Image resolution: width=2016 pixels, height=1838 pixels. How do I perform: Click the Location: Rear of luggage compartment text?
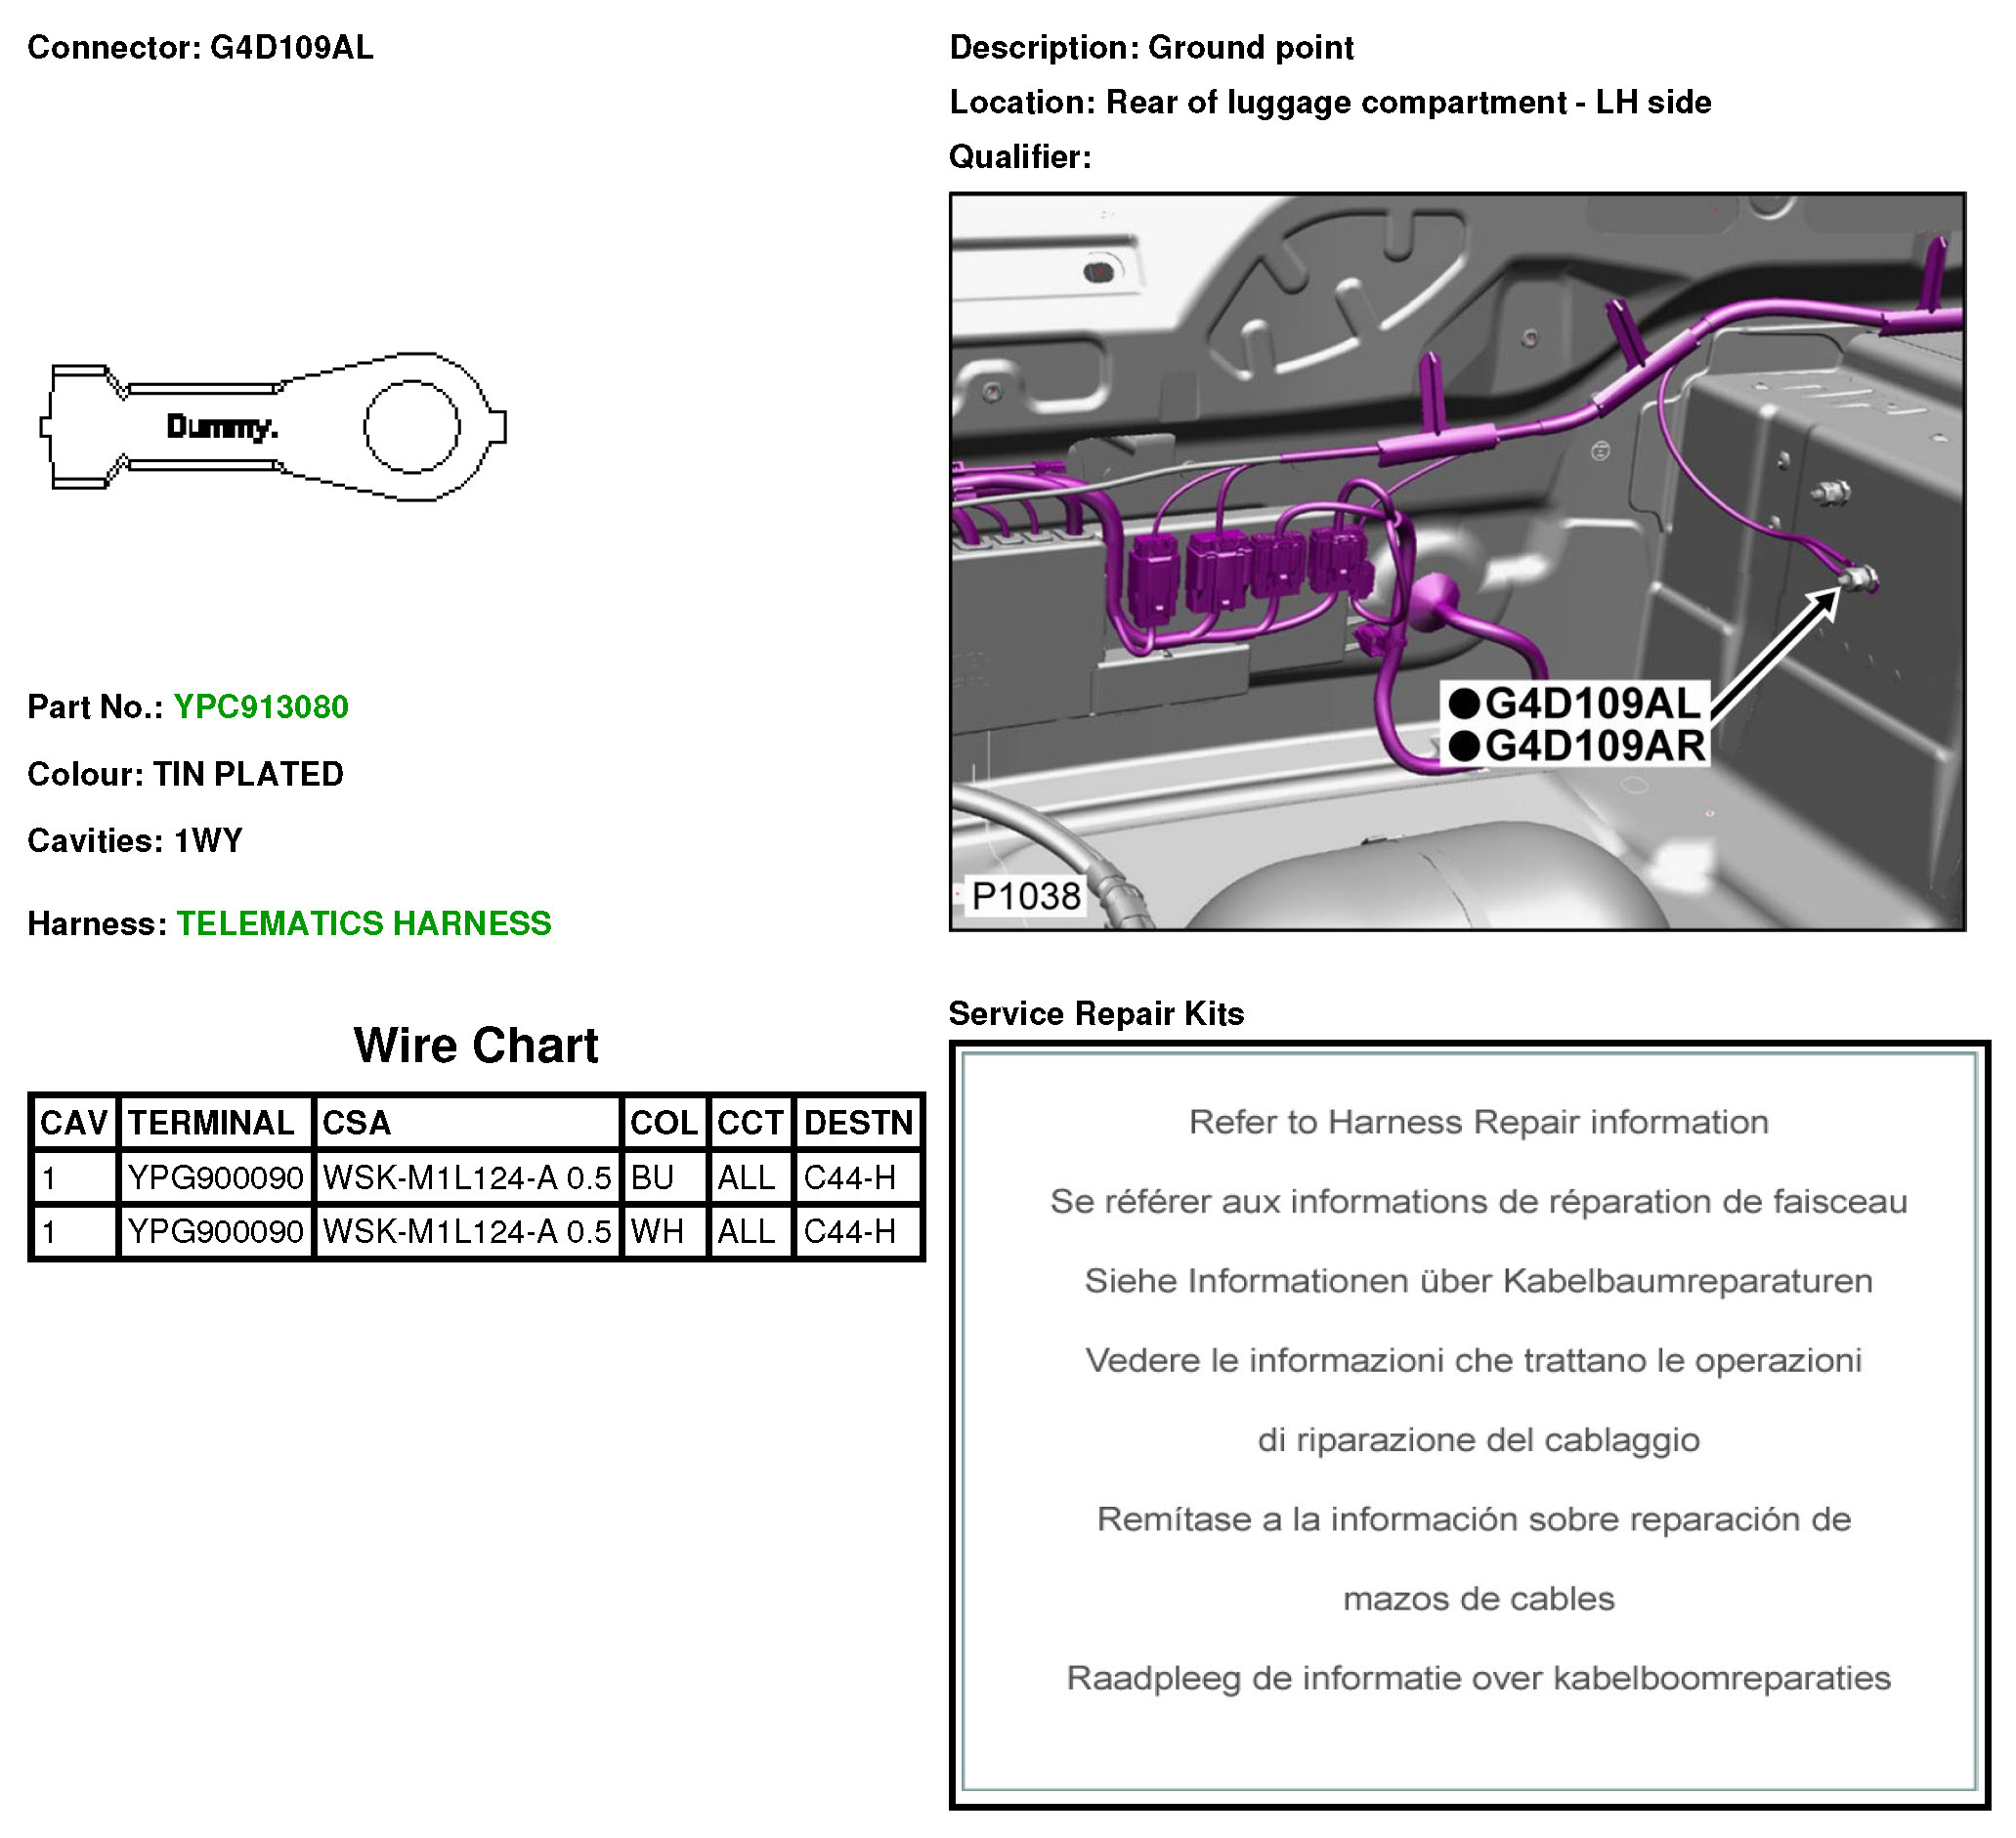point(1330,102)
